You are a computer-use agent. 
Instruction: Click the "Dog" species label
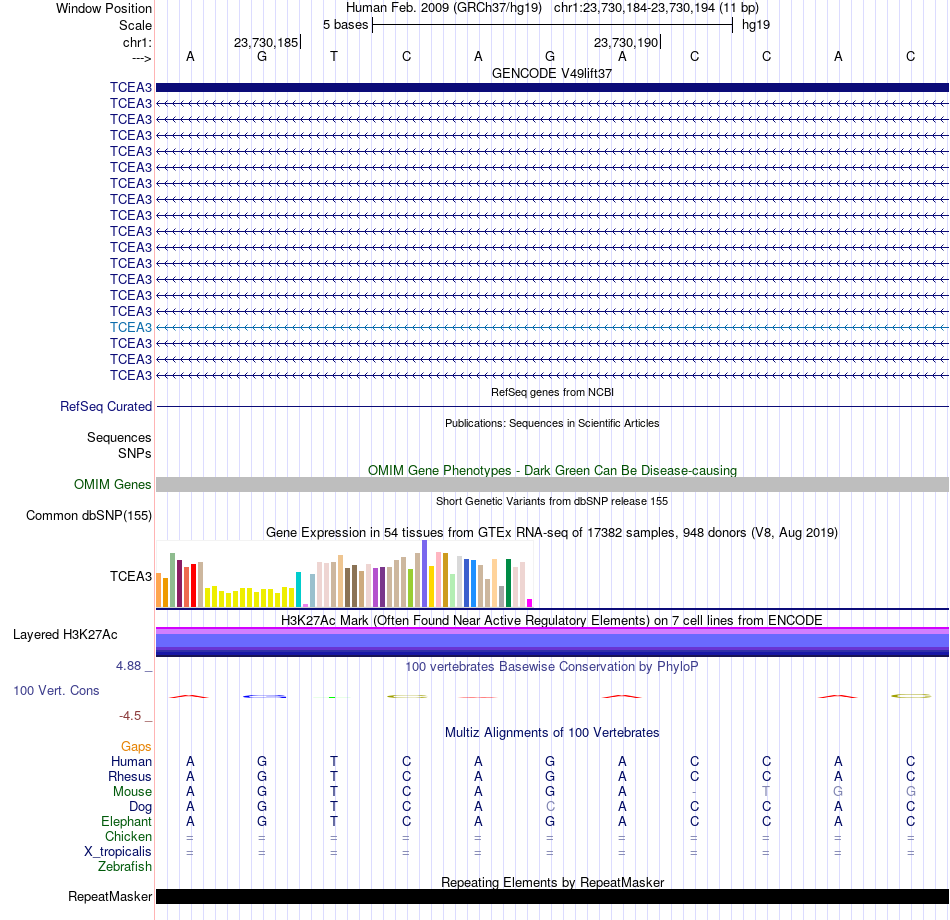click(140, 807)
